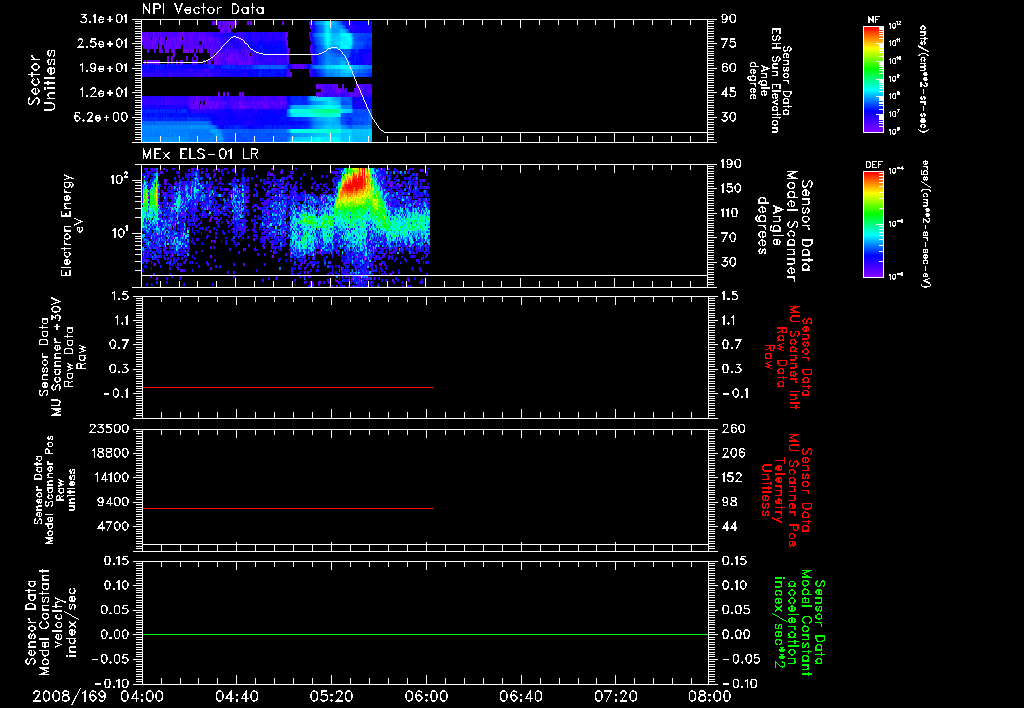Click the 1.2e+01 sector axis value

click(x=104, y=93)
